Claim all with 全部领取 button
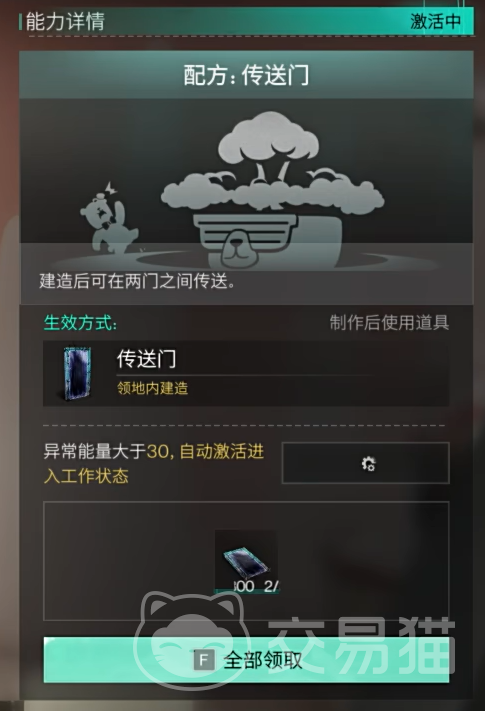The width and height of the screenshot is (485, 711). (x=246, y=660)
